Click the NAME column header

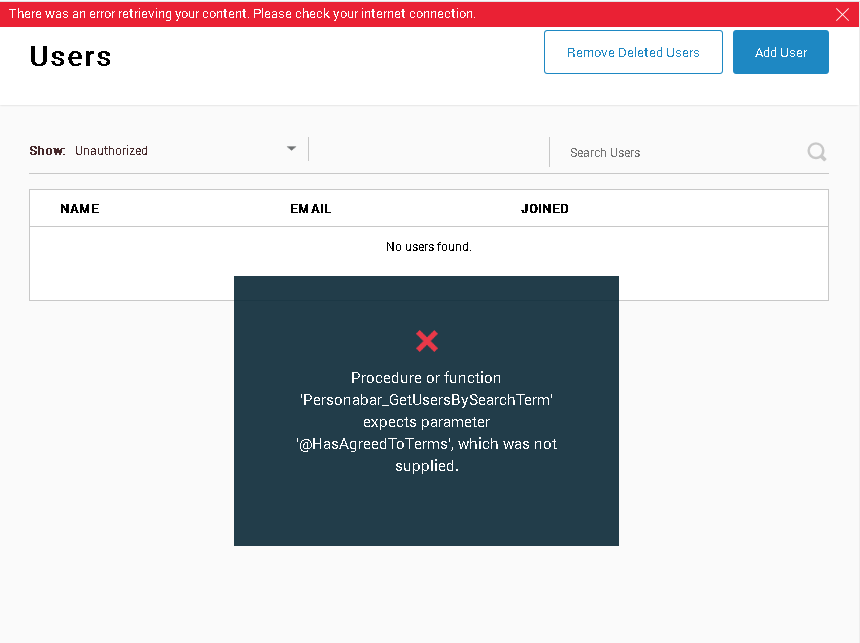pos(80,208)
